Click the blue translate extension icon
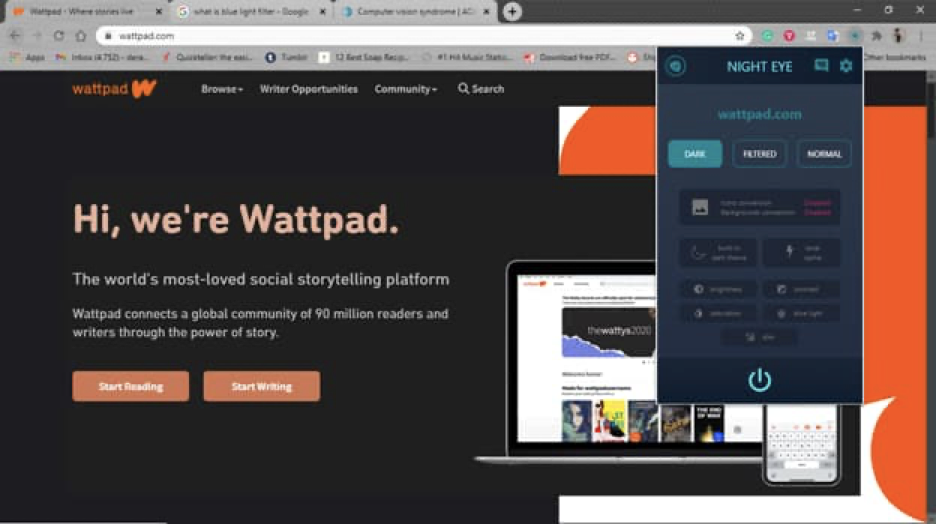This screenshot has height=524, width=936. pyautogui.click(x=832, y=36)
